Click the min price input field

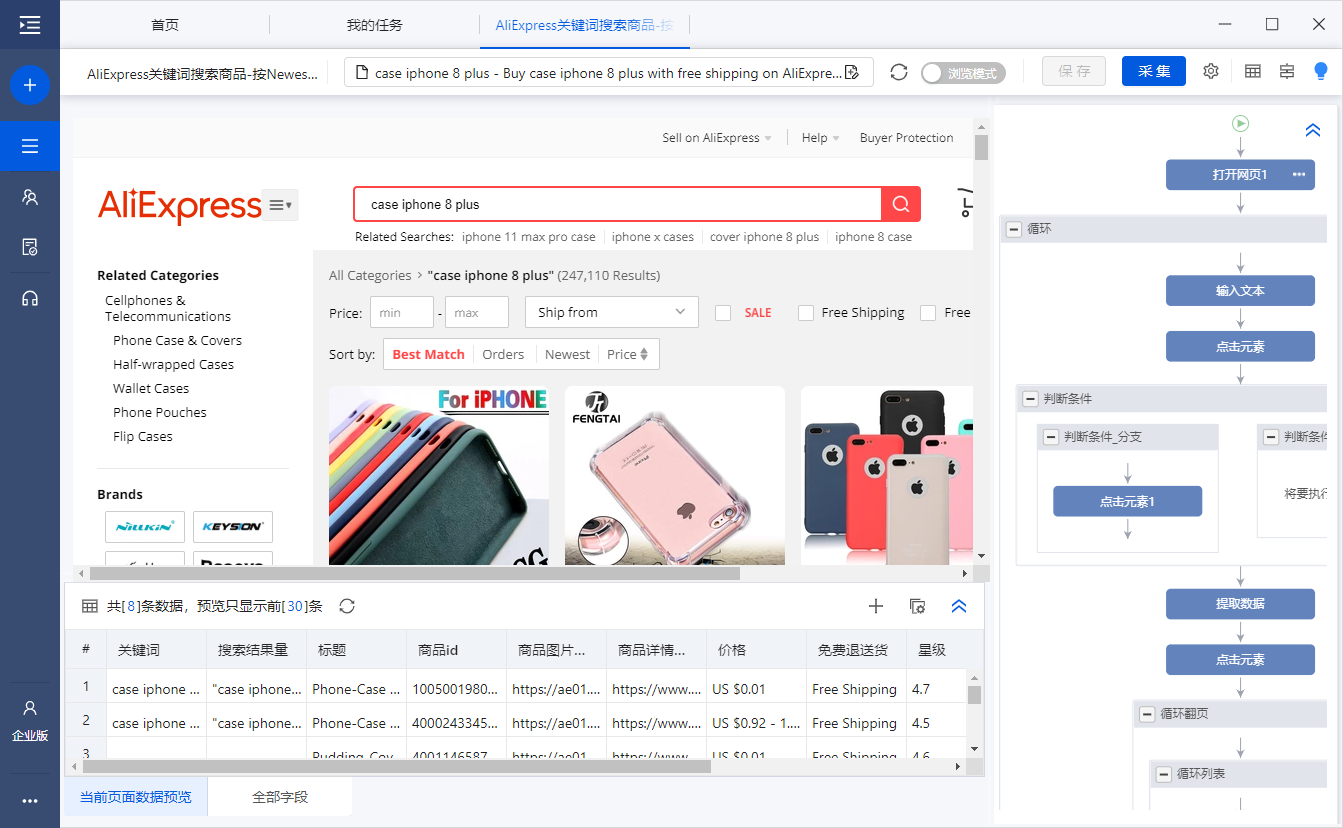tap(402, 313)
